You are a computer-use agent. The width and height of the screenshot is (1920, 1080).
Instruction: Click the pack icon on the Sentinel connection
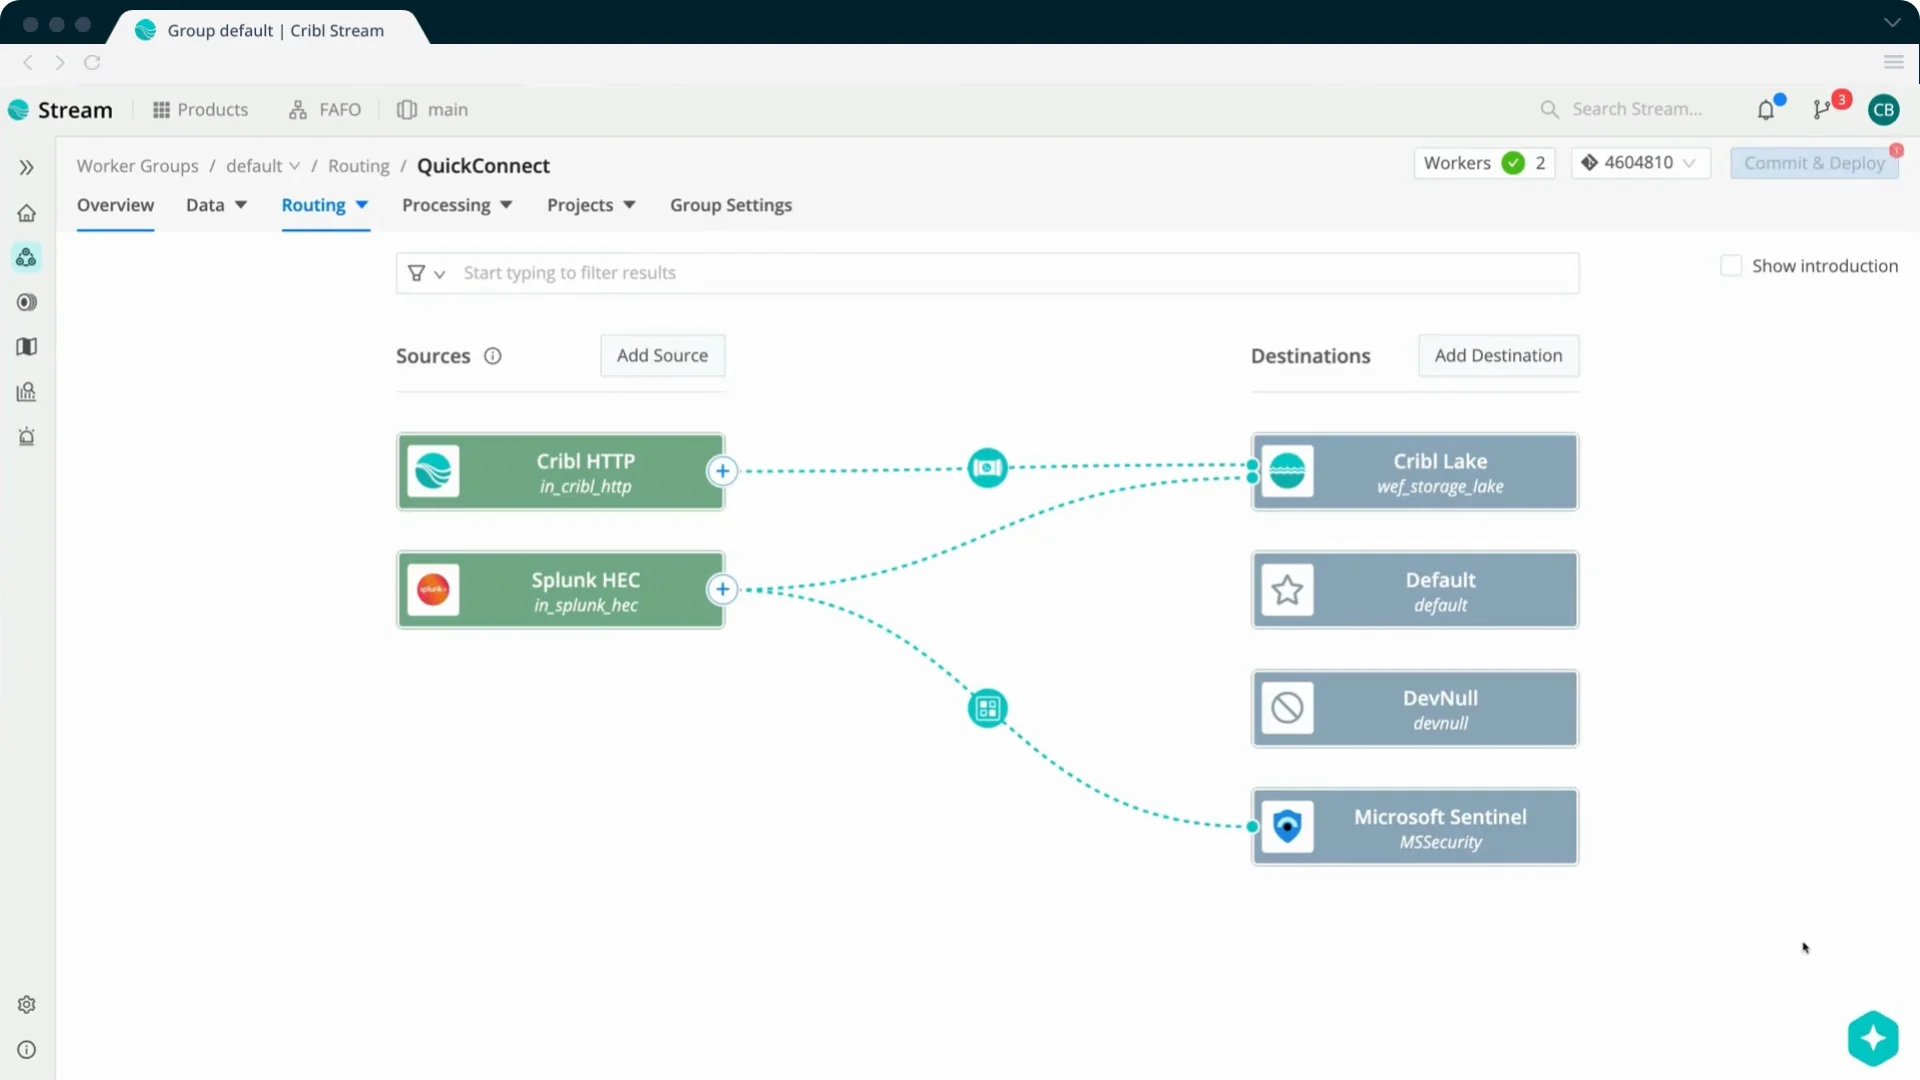click(x=987, y=708)
